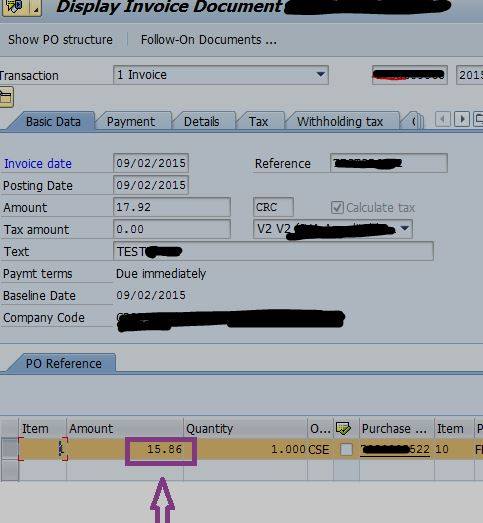483x523 pixels.
Task: Switch to the Payment tab
Action: (131, 121)
